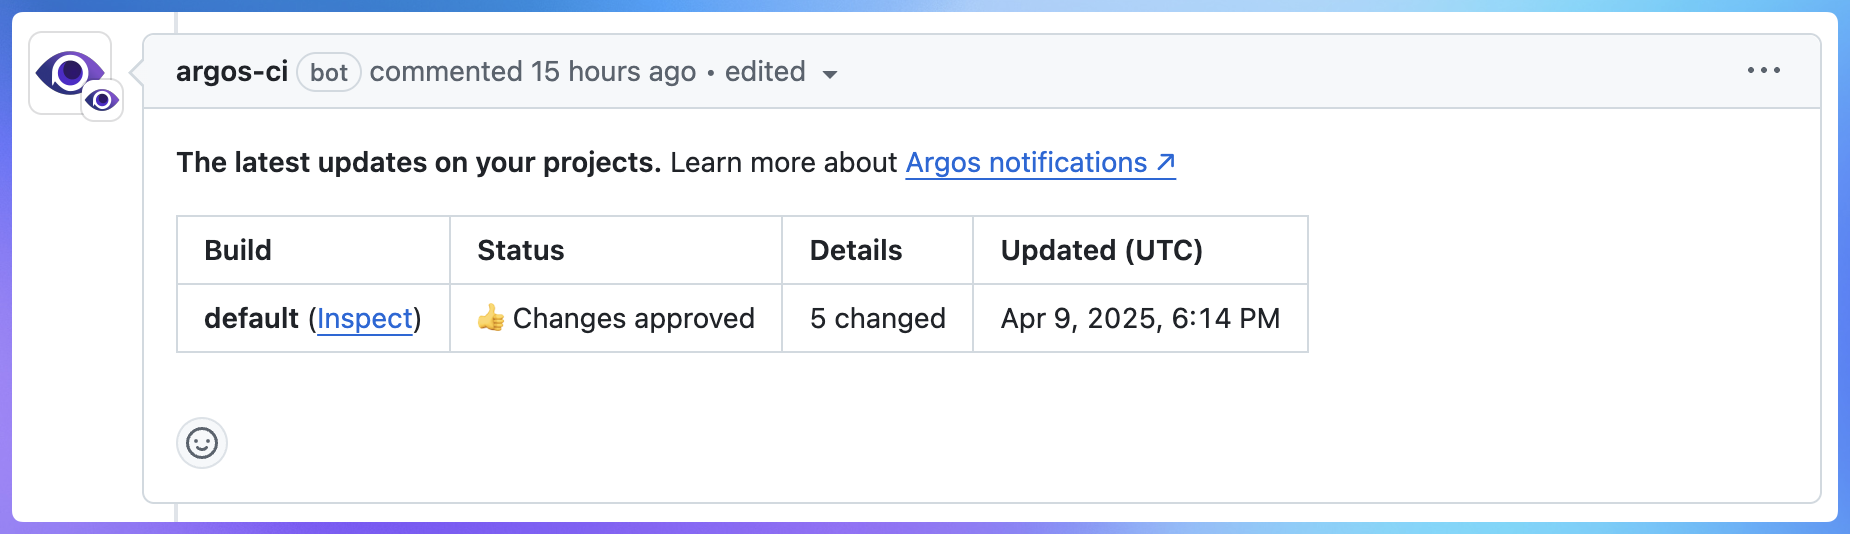This screenshot has width=1850, height=534.
Task: Click the argos-ci eye avatar
Action: point(69,72)
